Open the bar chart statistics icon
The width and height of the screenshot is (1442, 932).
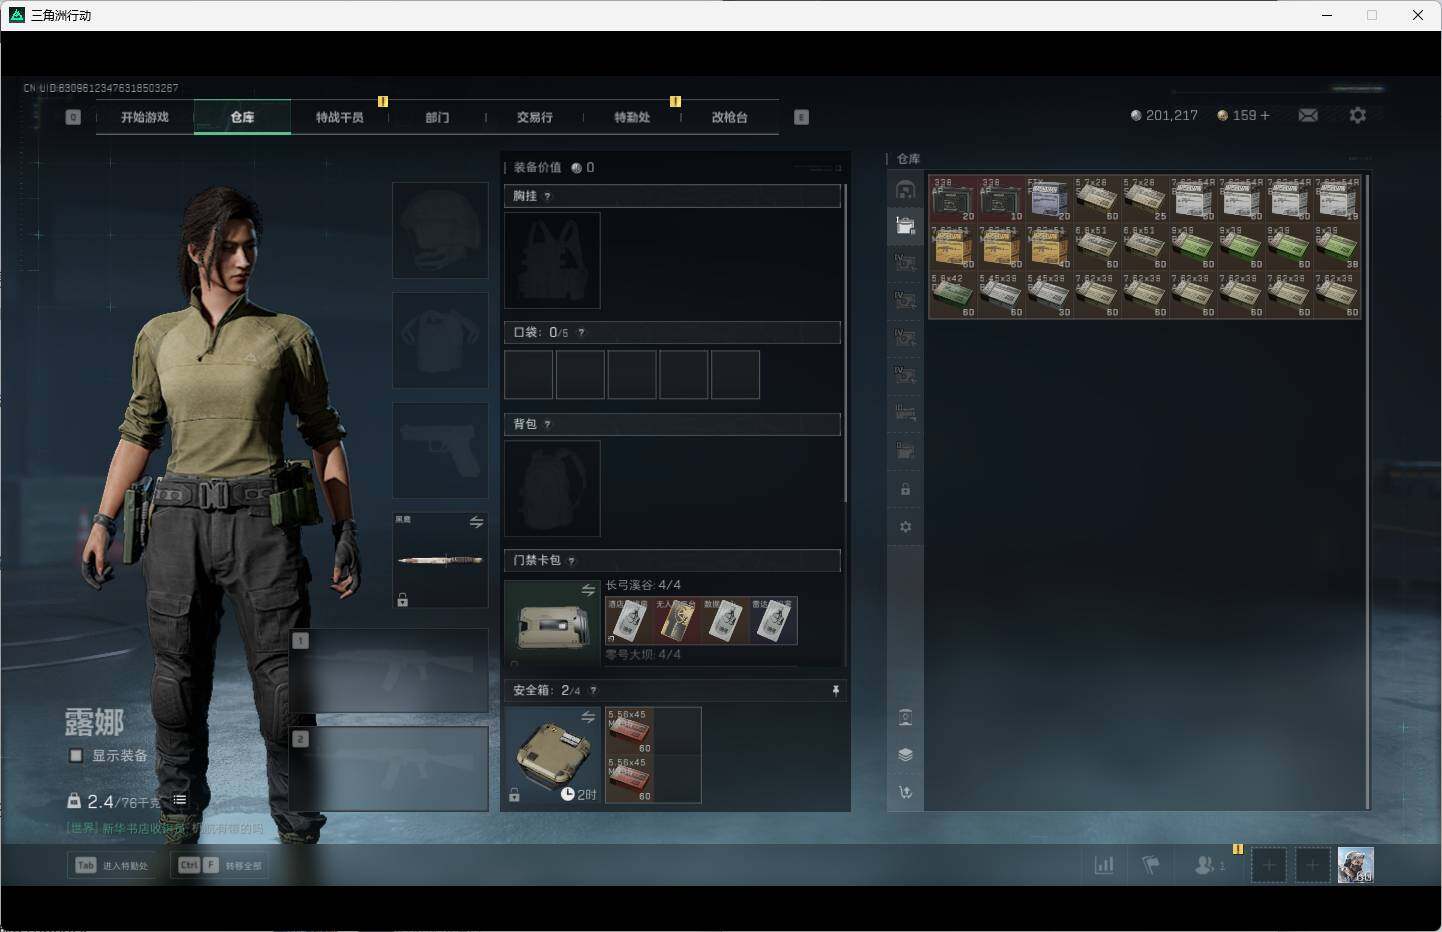point(1104,865)
